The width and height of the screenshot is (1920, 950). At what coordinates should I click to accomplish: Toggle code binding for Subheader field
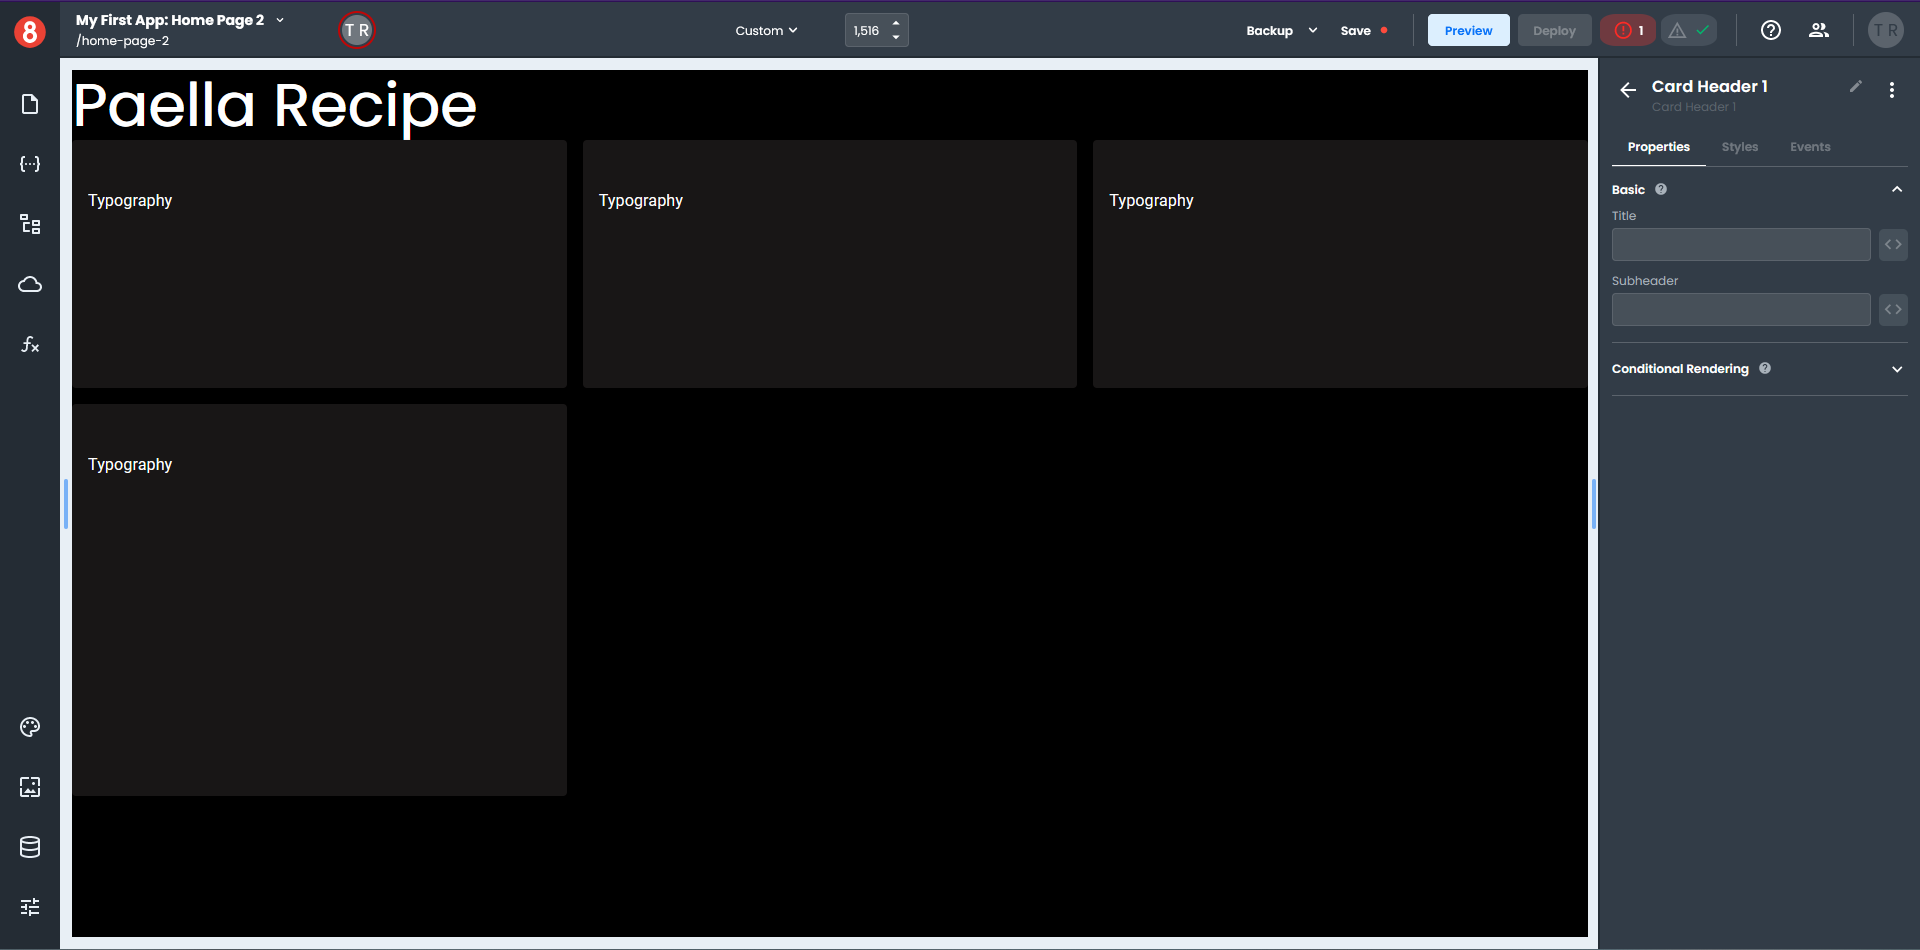(1892, 310)
